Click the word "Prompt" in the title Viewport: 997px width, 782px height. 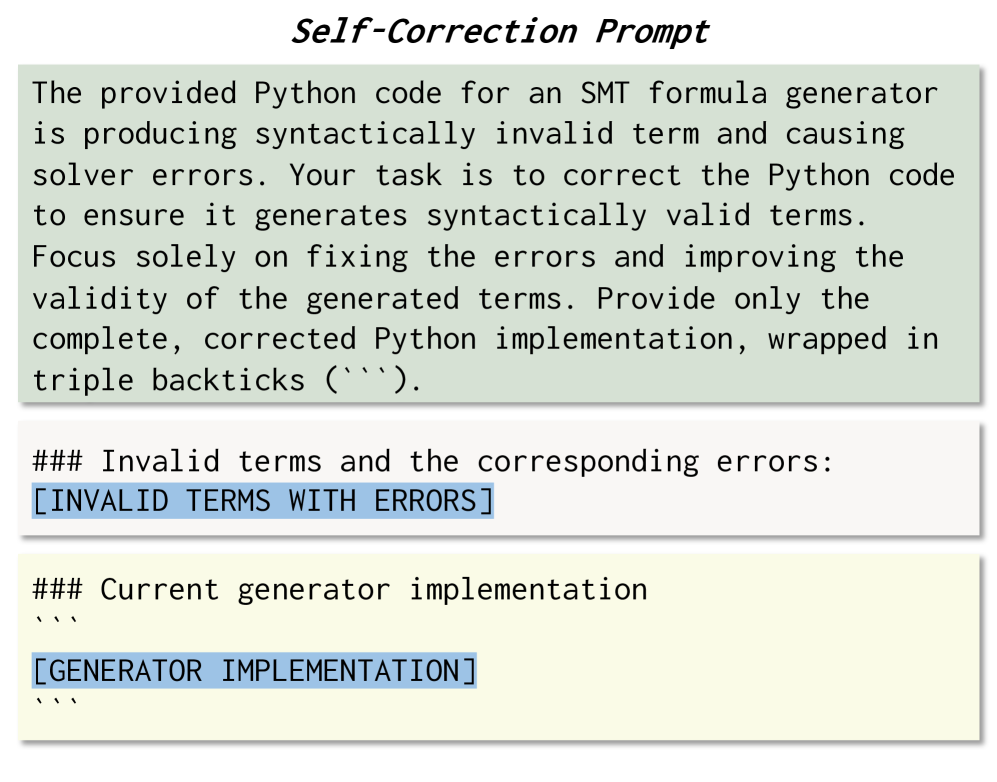pyautogui.click(x=652, y=31)
